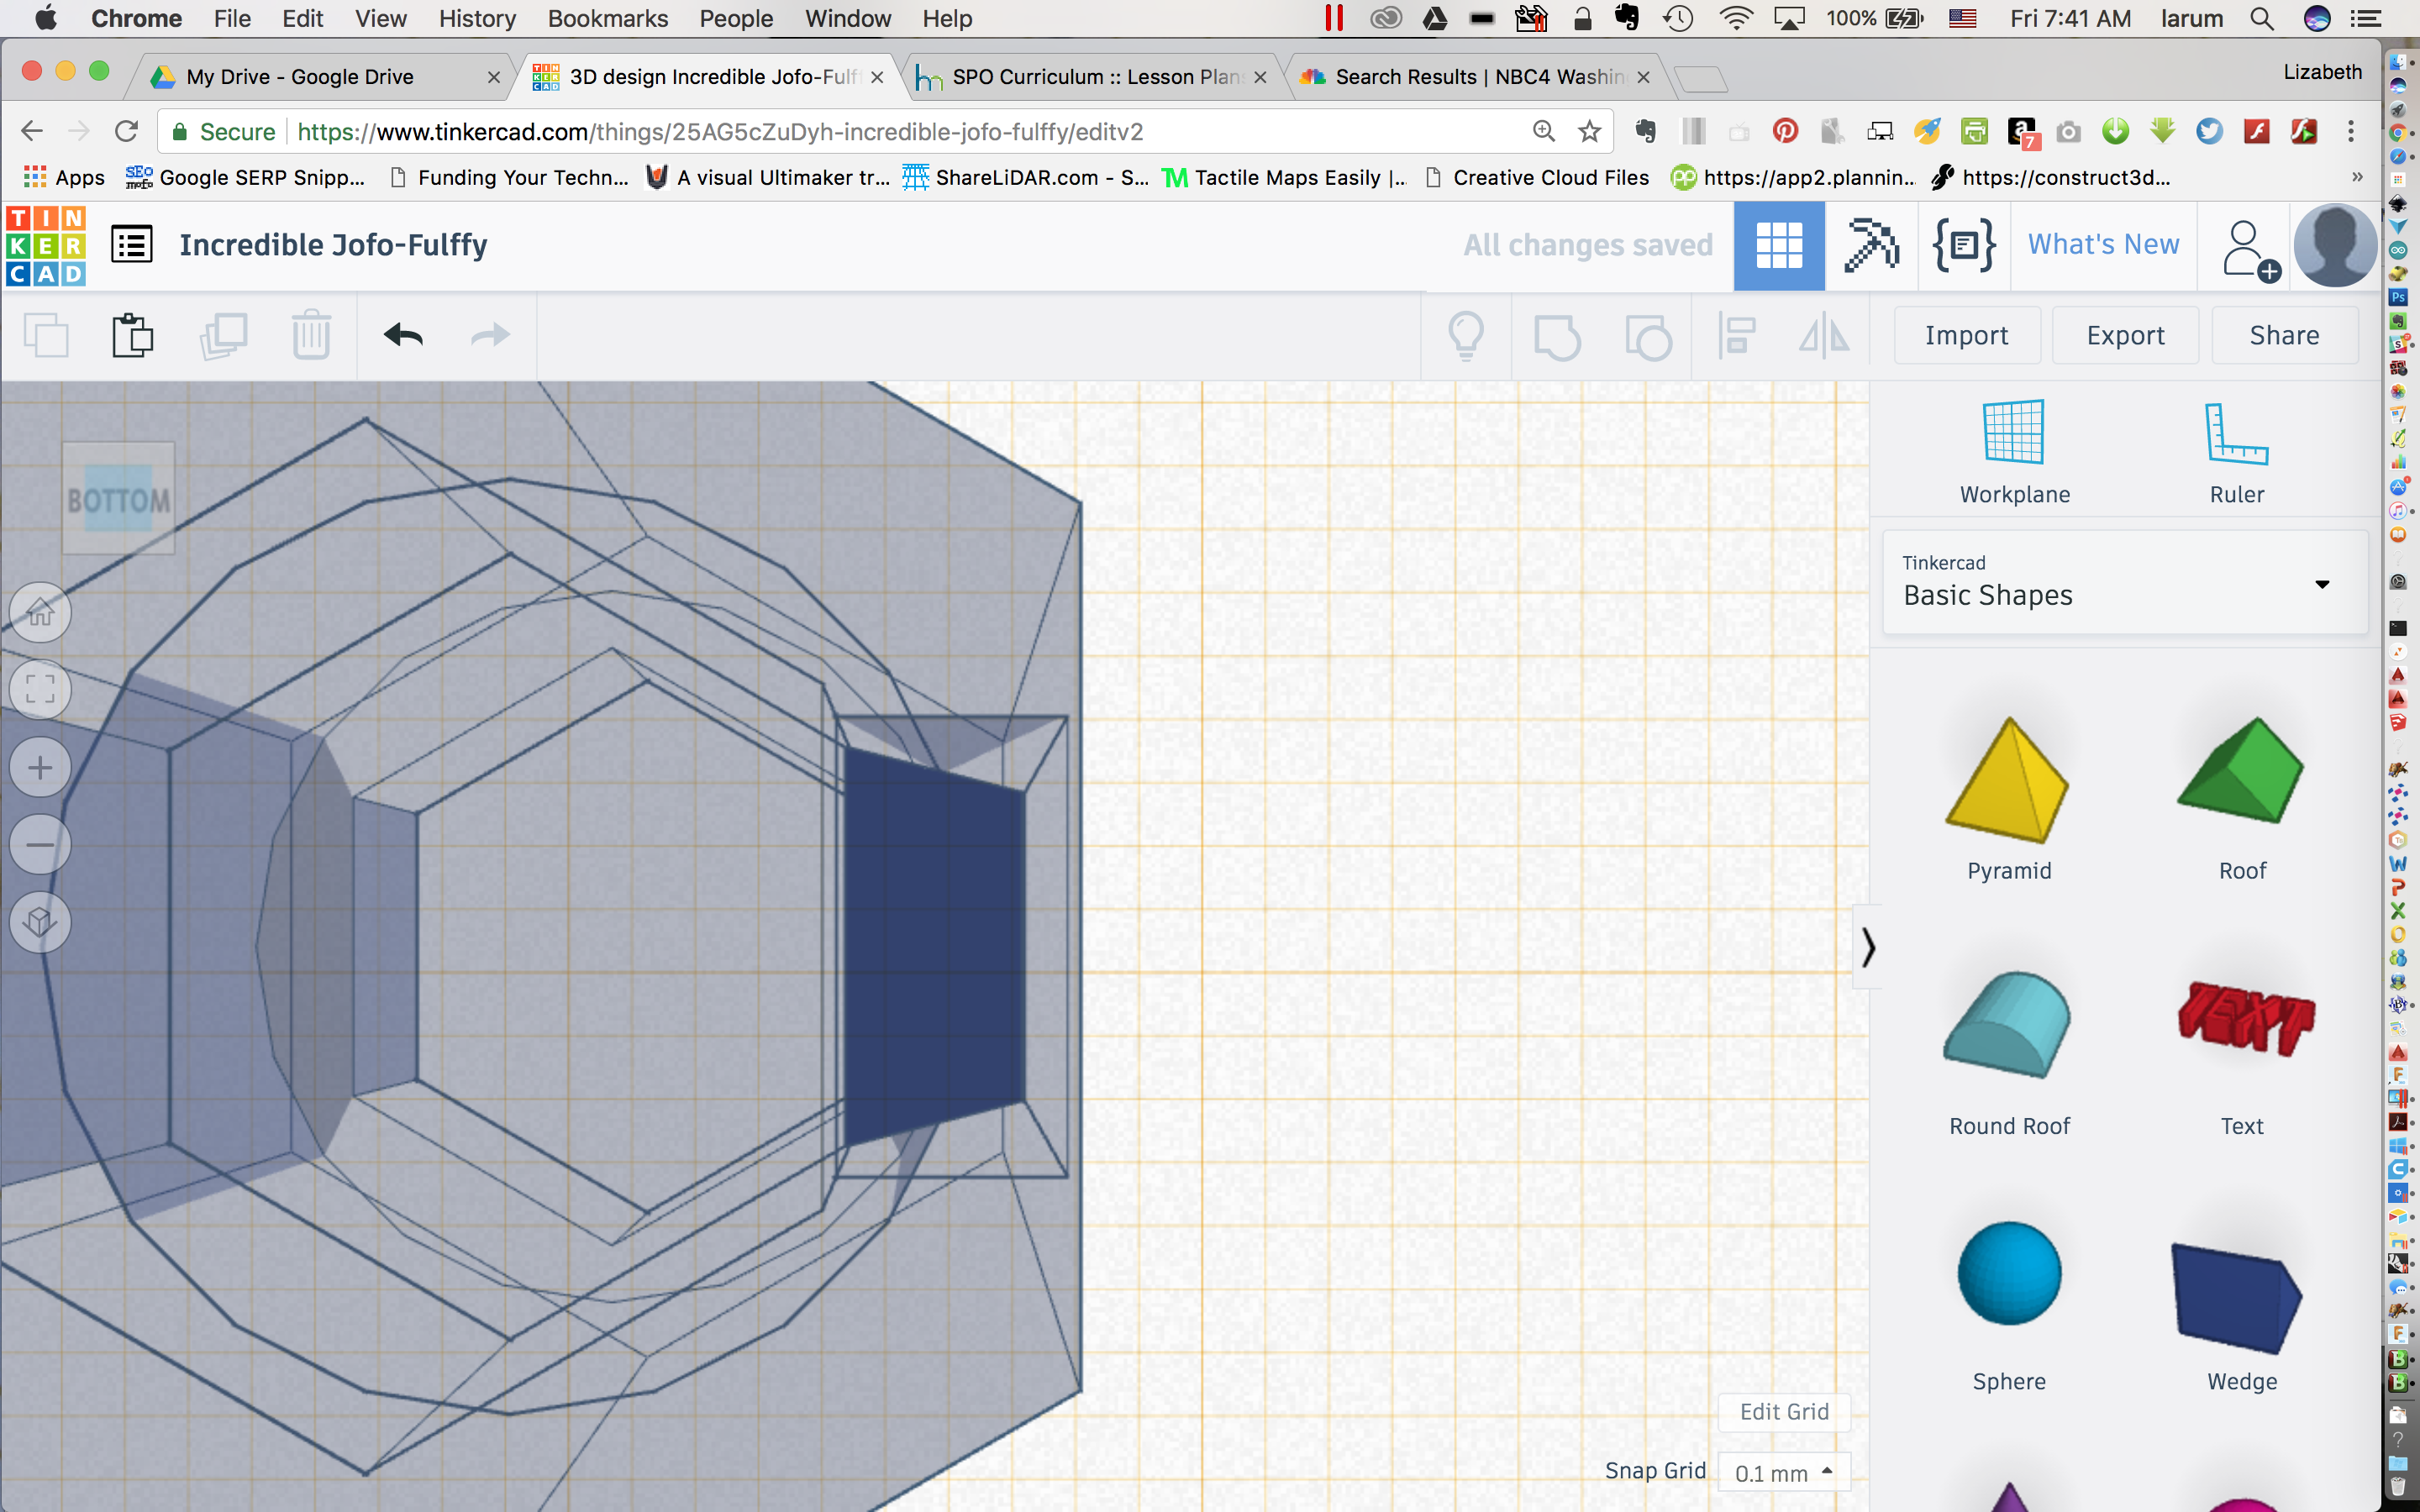Open the What's New link

click(2103, 245)
